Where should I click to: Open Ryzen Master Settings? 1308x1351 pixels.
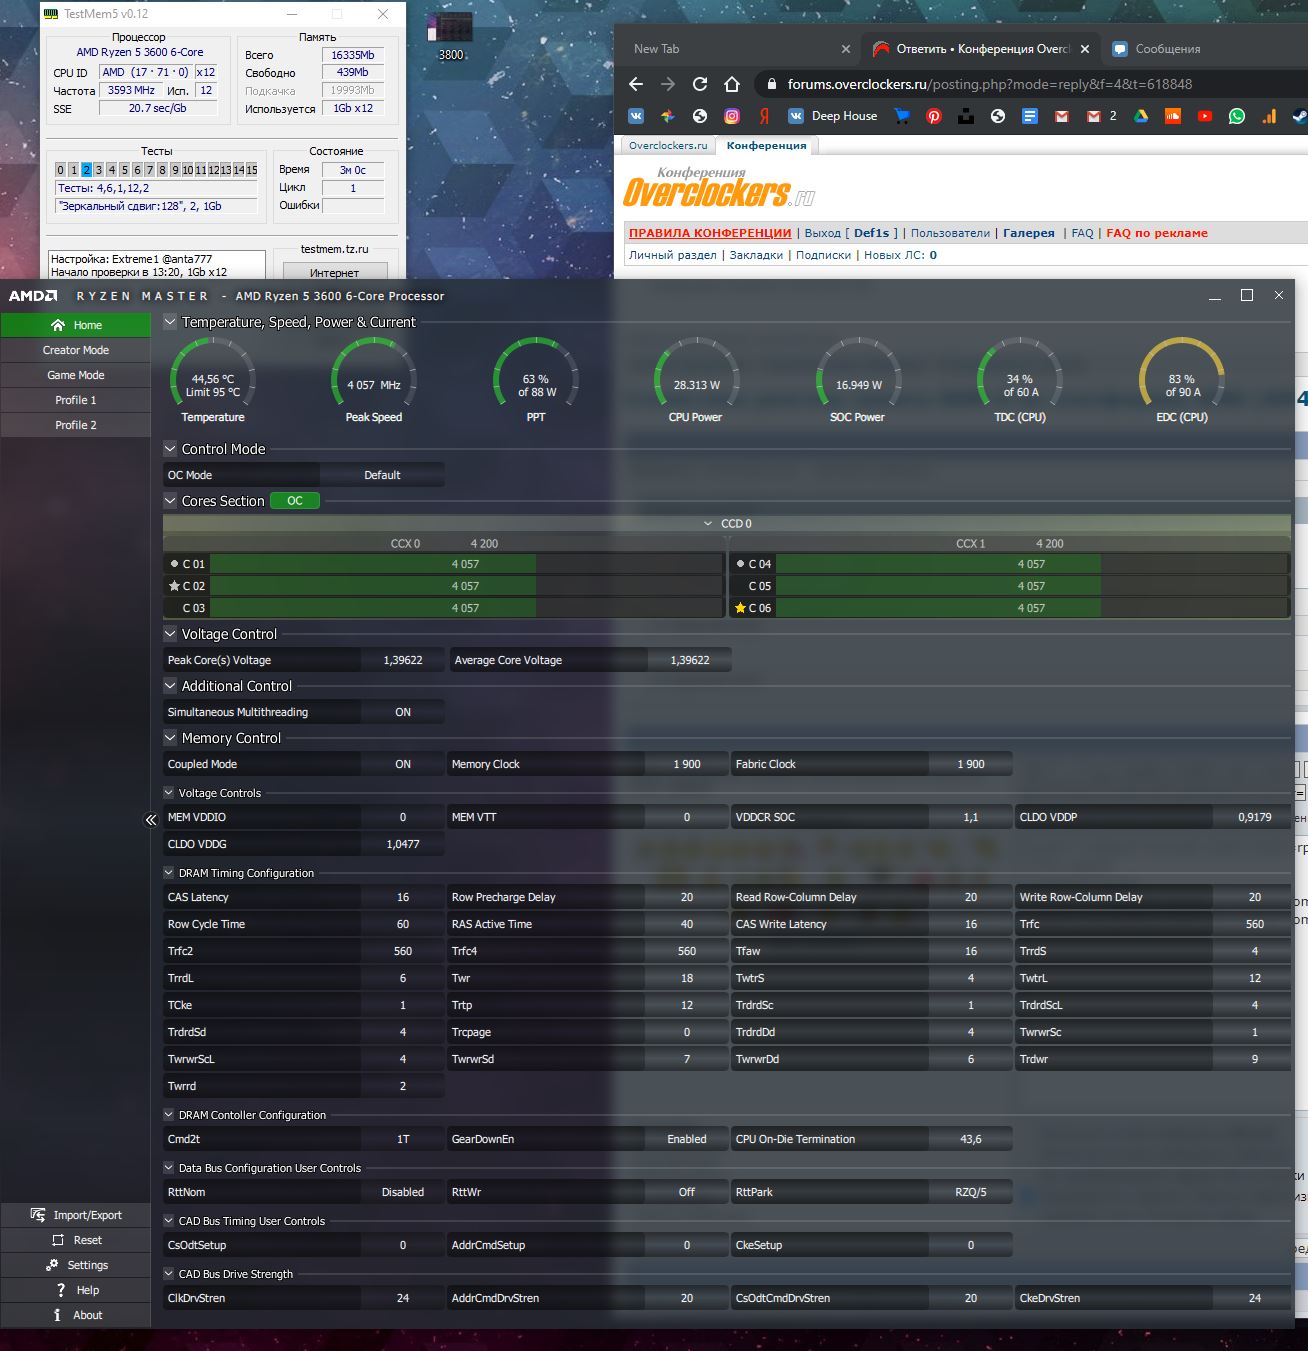tap(76, 1265)
